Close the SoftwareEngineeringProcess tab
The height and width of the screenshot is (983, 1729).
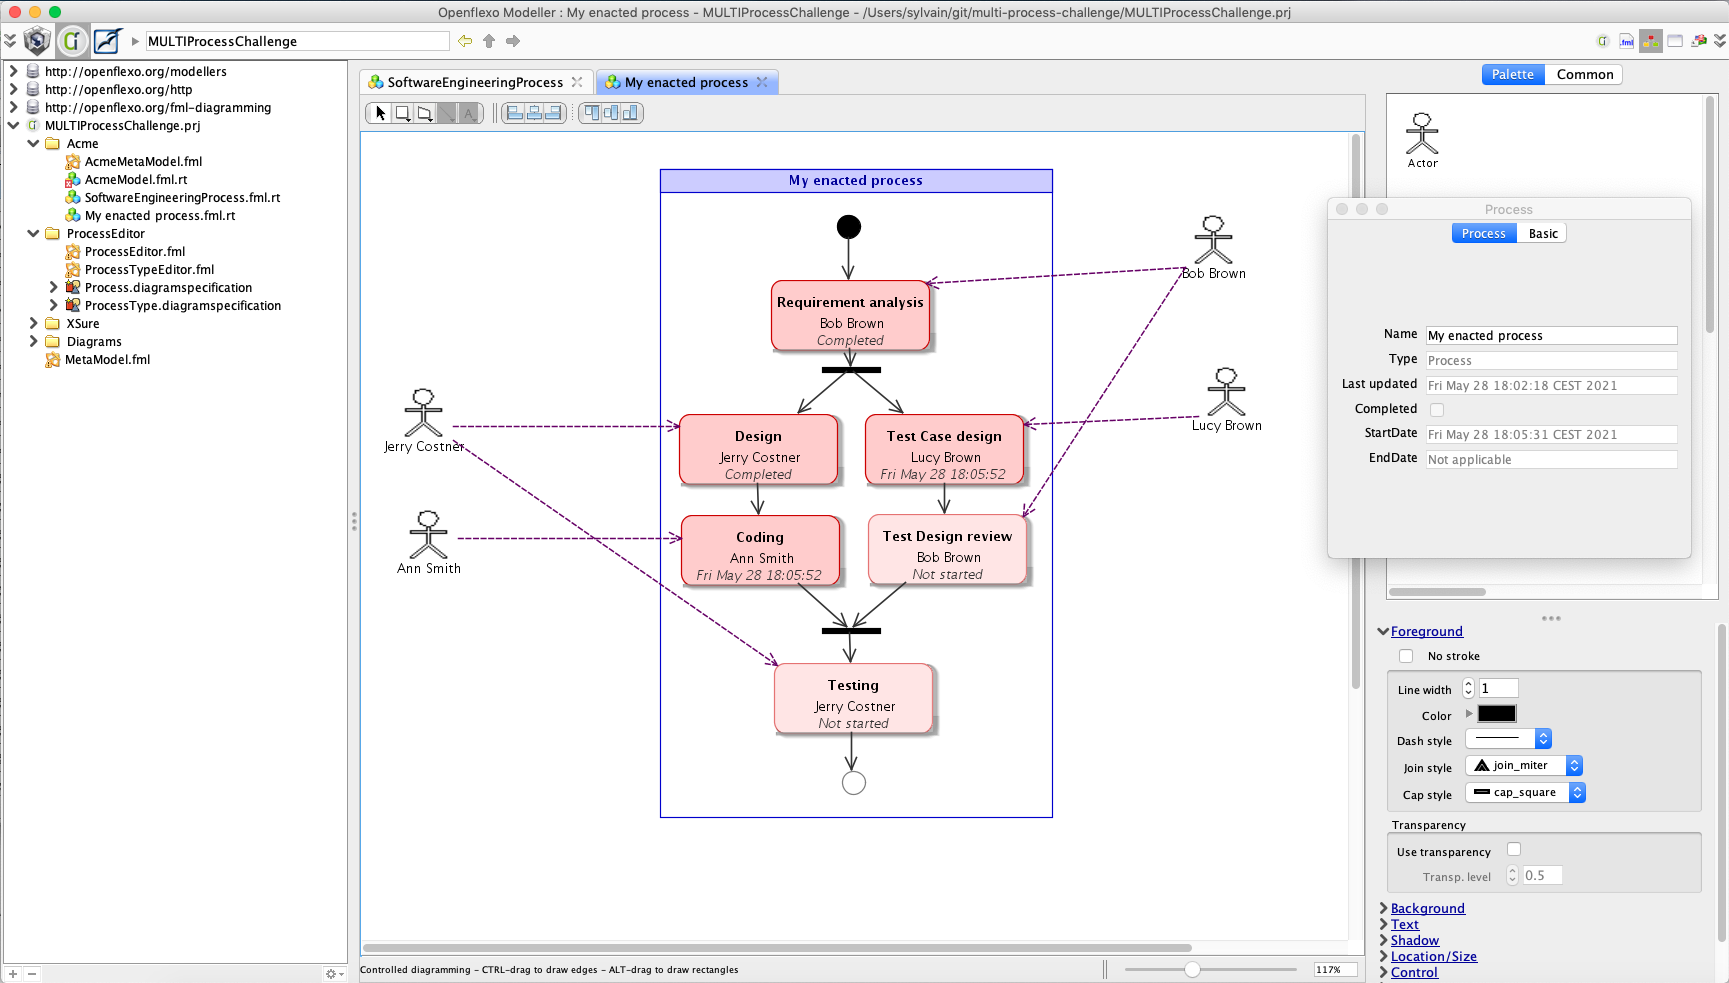pyautogui.click(x=577, y=82)
